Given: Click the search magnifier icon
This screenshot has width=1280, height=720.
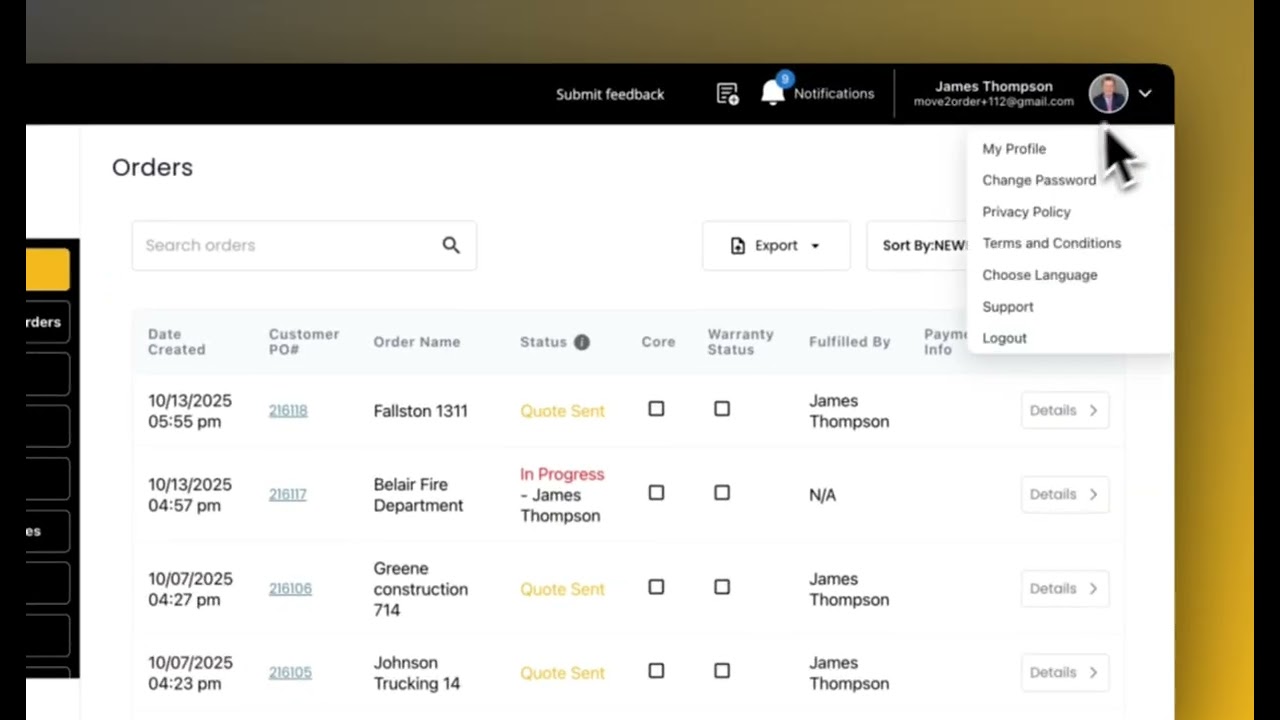Looking at the screenshot, I should point(451,245).
